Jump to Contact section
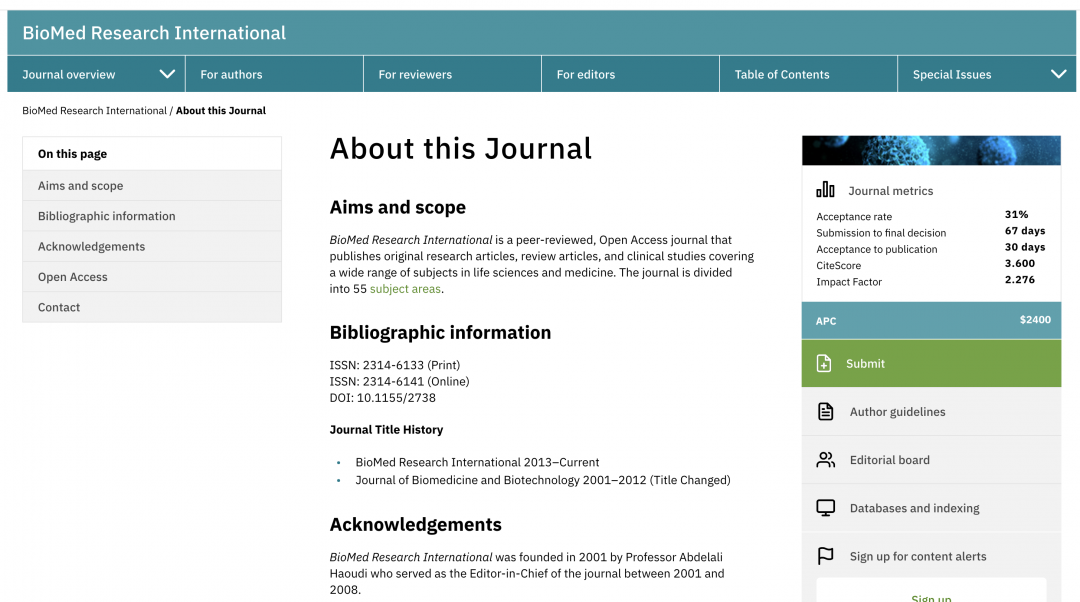The height and width of the screenshot is (602, 1080). point(152,307)
